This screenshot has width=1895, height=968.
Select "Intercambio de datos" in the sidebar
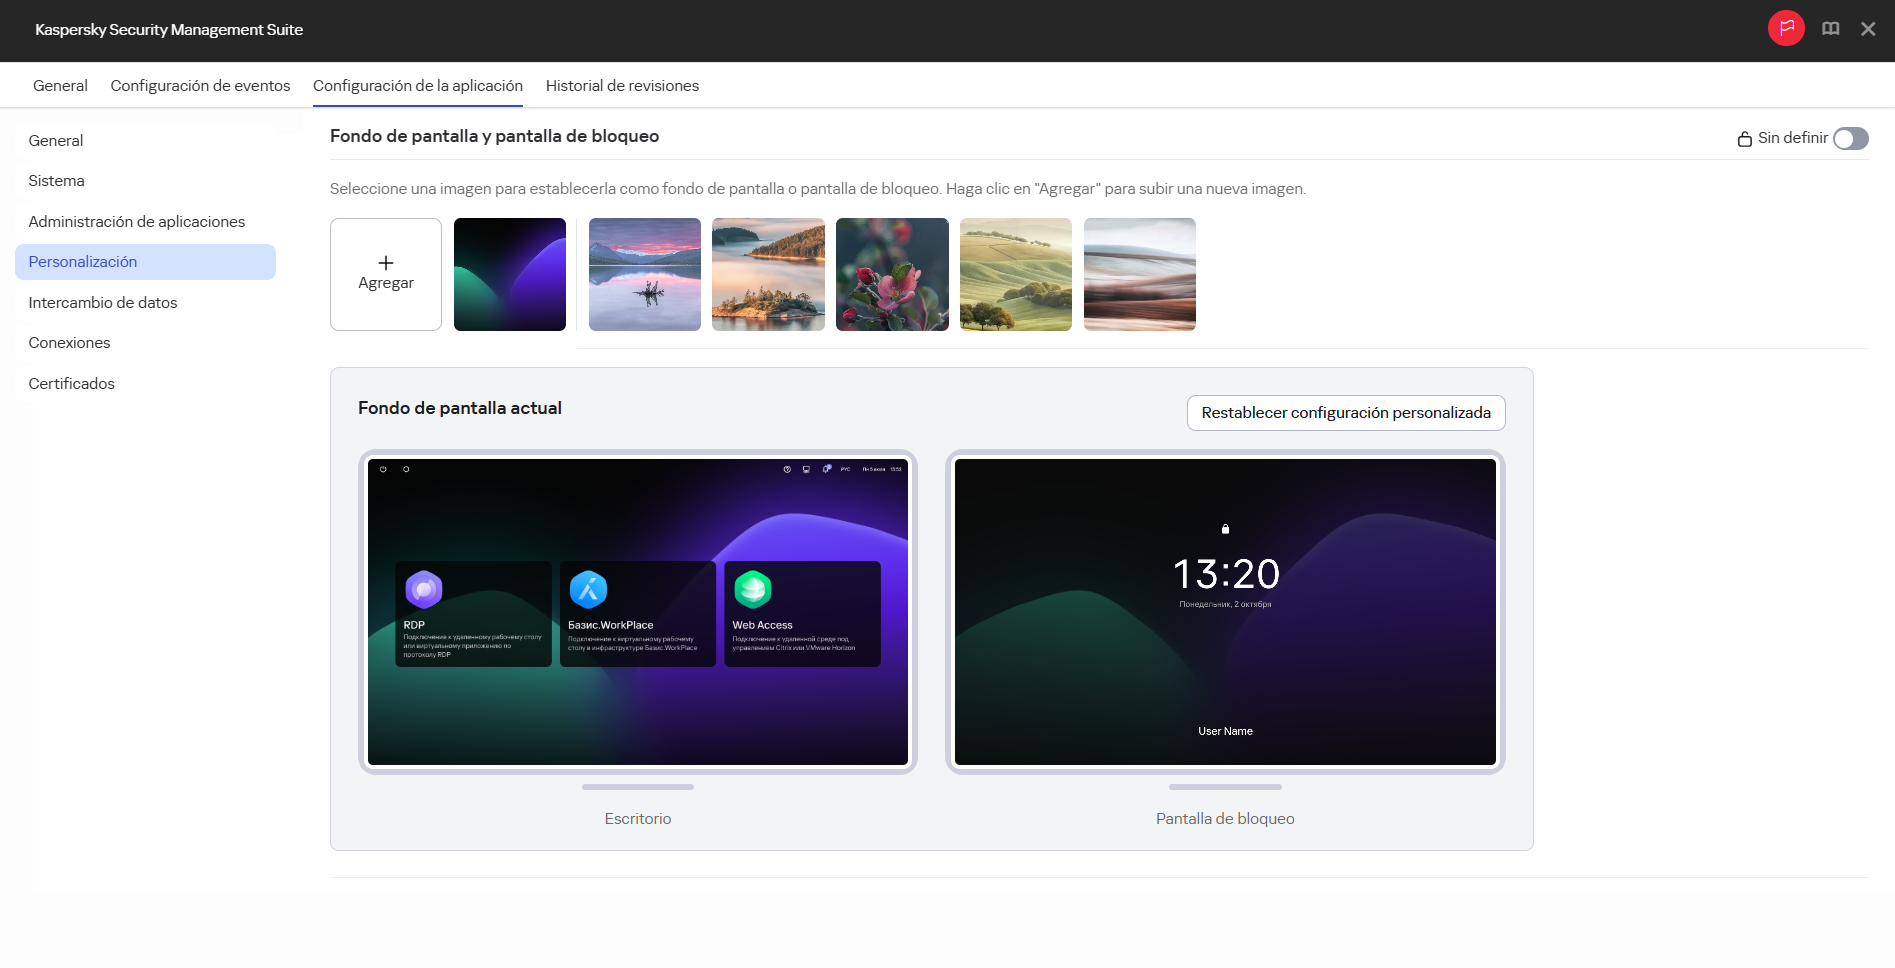102,302
